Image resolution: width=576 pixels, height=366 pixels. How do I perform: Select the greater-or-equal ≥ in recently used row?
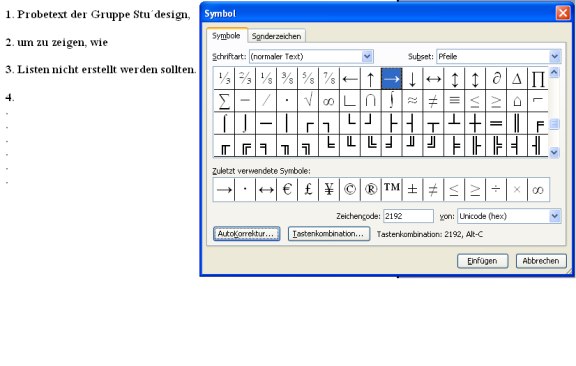click(x=475, y=190)
